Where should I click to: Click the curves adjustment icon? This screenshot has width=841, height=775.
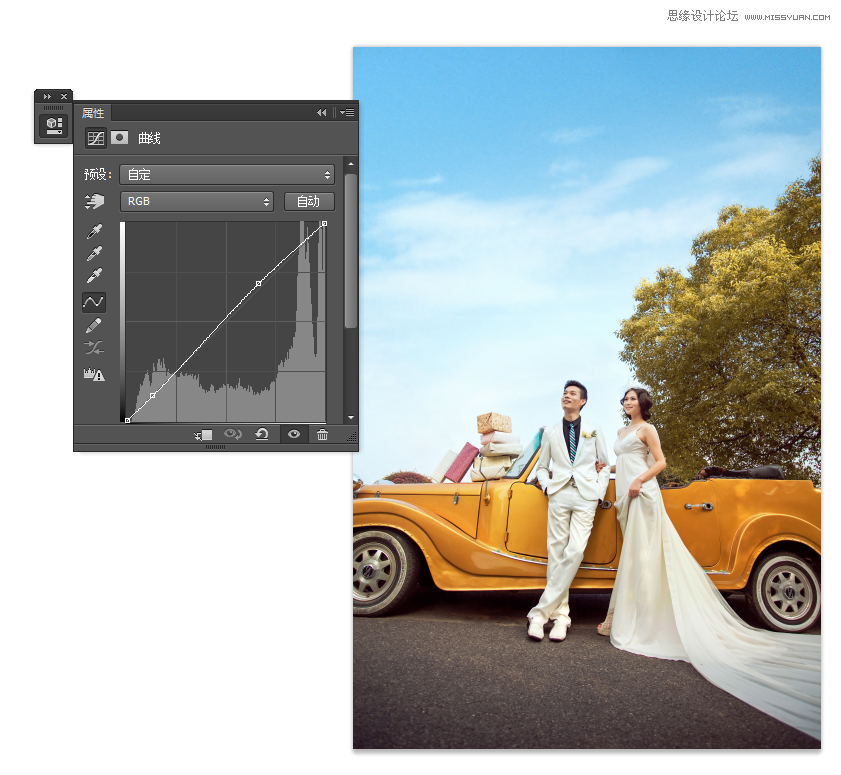coord(95,138)
